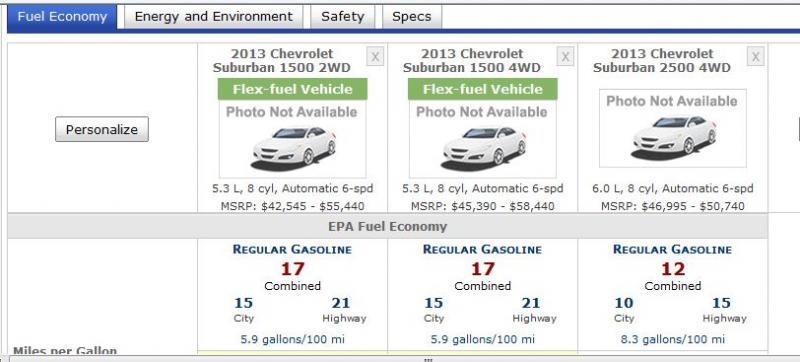Remove the Suburban 1500 4WD column with its X
The width and height of the screenshot is (800, 362).
pyautogui.click(x=565, y=57)
